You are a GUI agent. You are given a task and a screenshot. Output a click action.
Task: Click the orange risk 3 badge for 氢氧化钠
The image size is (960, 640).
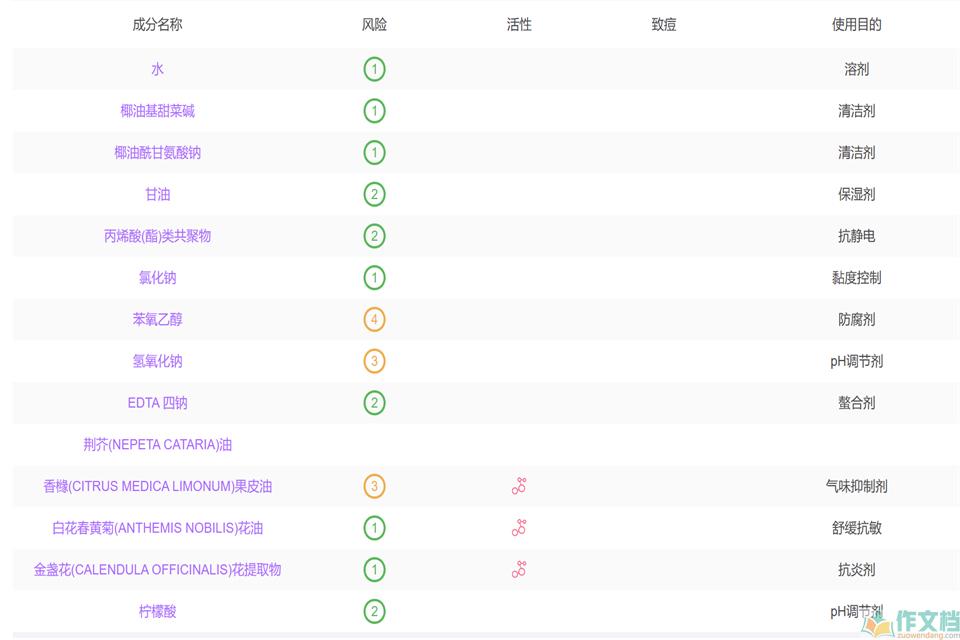pyautogui.click(x=374, y=361)
